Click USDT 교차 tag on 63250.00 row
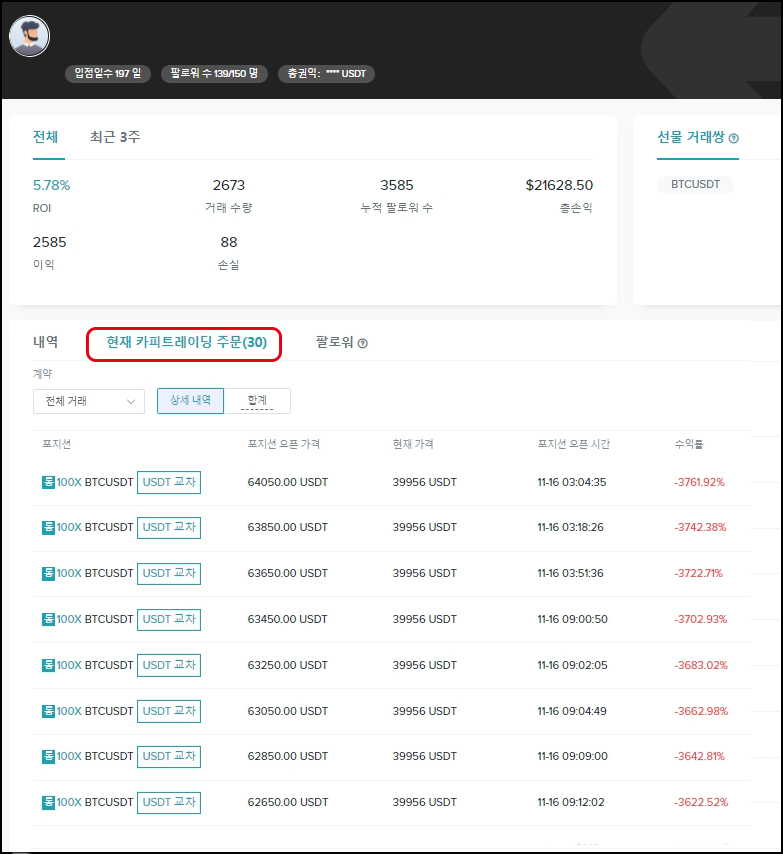783x854 pixels. [x=169, y=665]
